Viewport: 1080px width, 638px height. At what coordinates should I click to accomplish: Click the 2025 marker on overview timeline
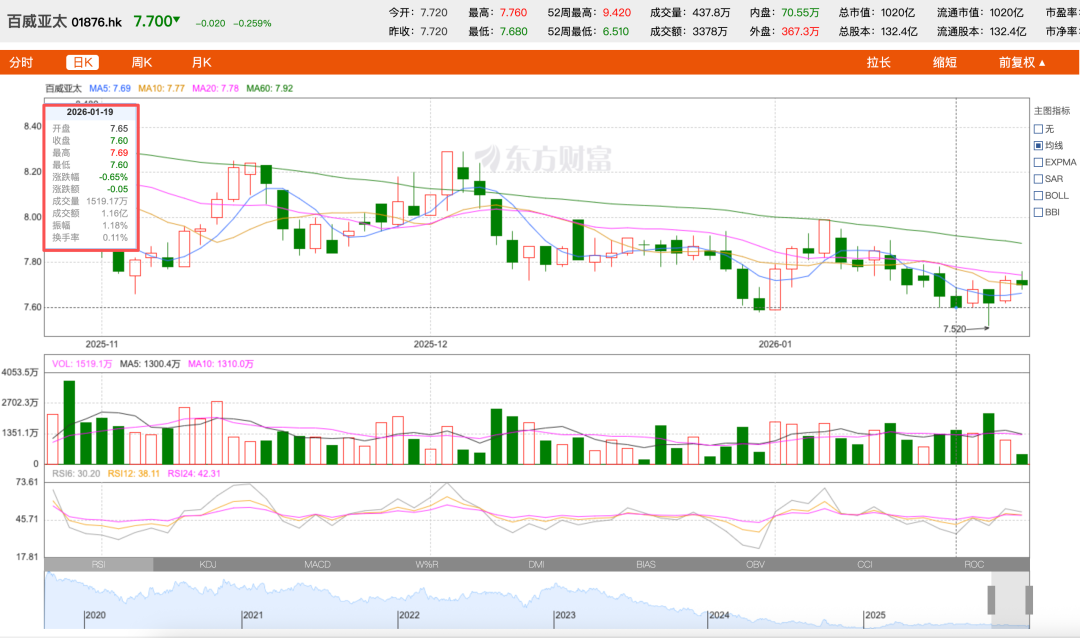(875, 615)
